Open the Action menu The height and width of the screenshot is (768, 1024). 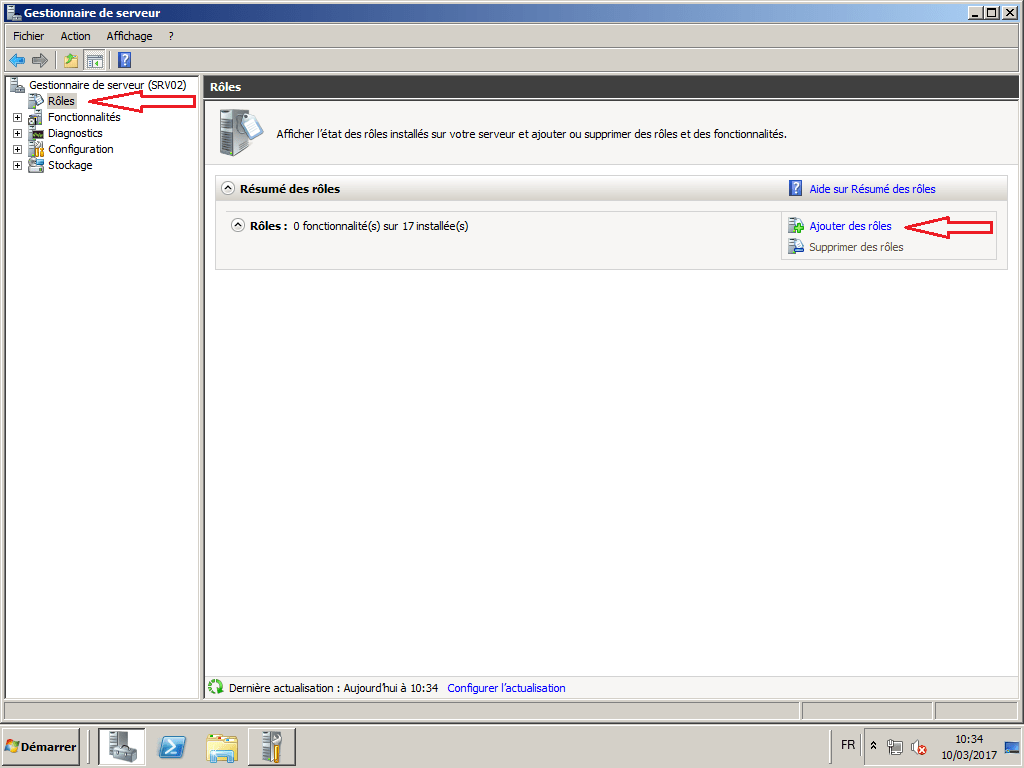(75, 35)
